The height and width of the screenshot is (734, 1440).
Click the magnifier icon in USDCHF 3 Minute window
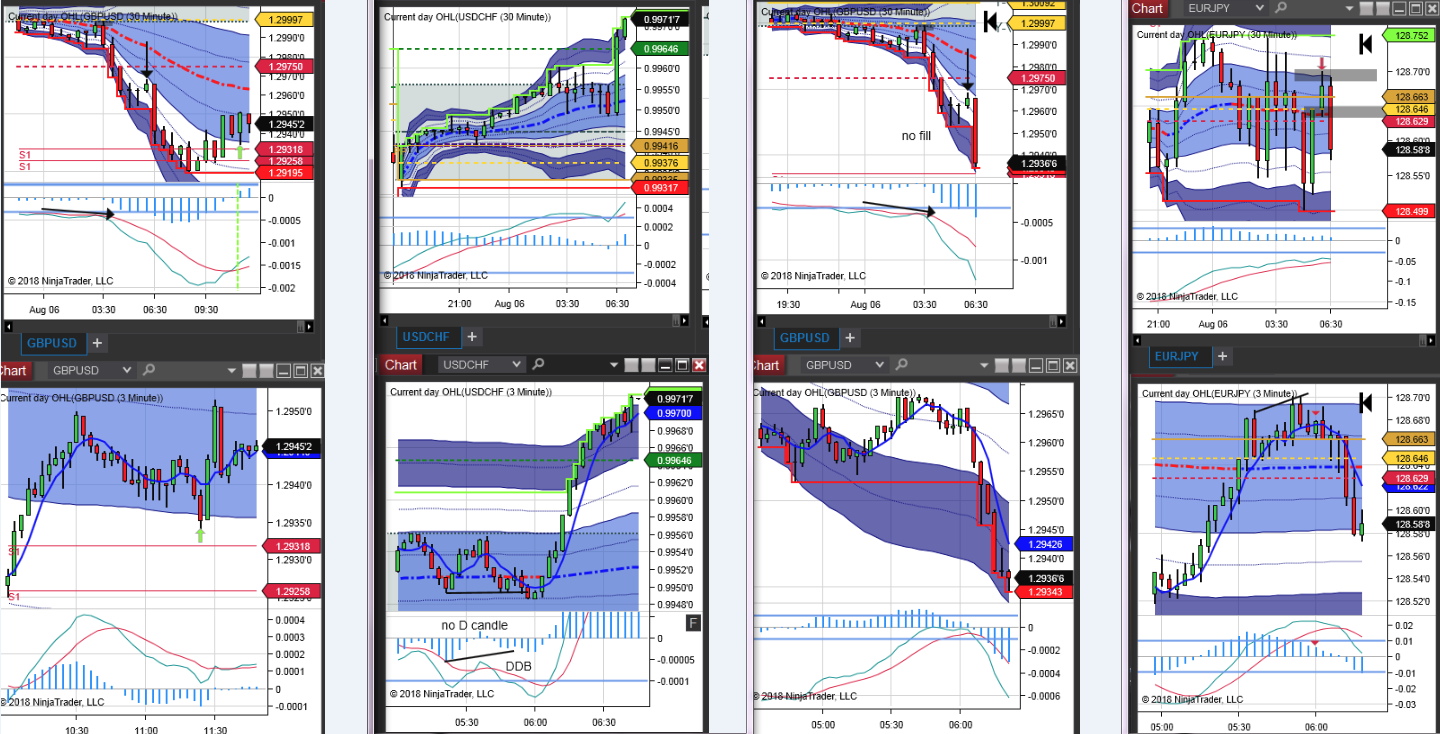[x=538, y=365]
